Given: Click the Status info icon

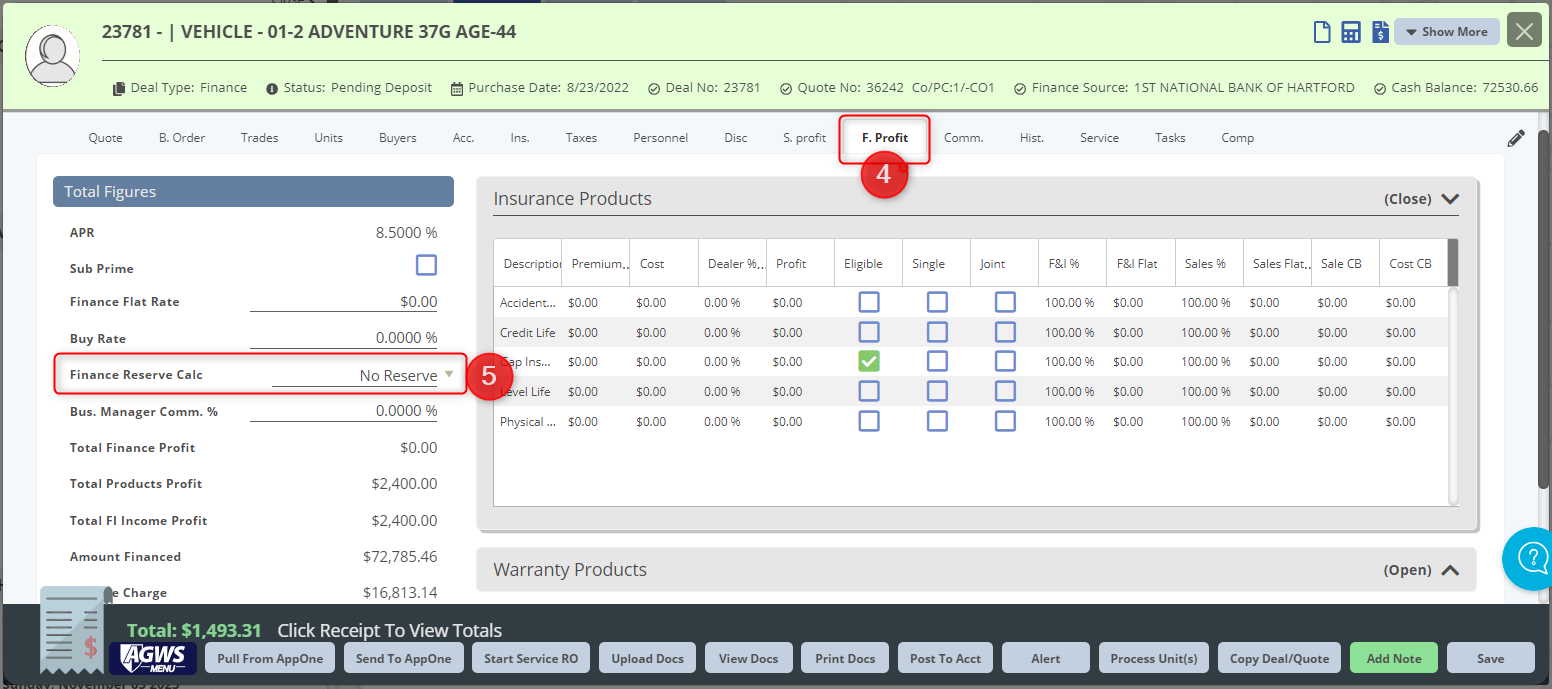Looking at the screenshot, I should [272, 88].
